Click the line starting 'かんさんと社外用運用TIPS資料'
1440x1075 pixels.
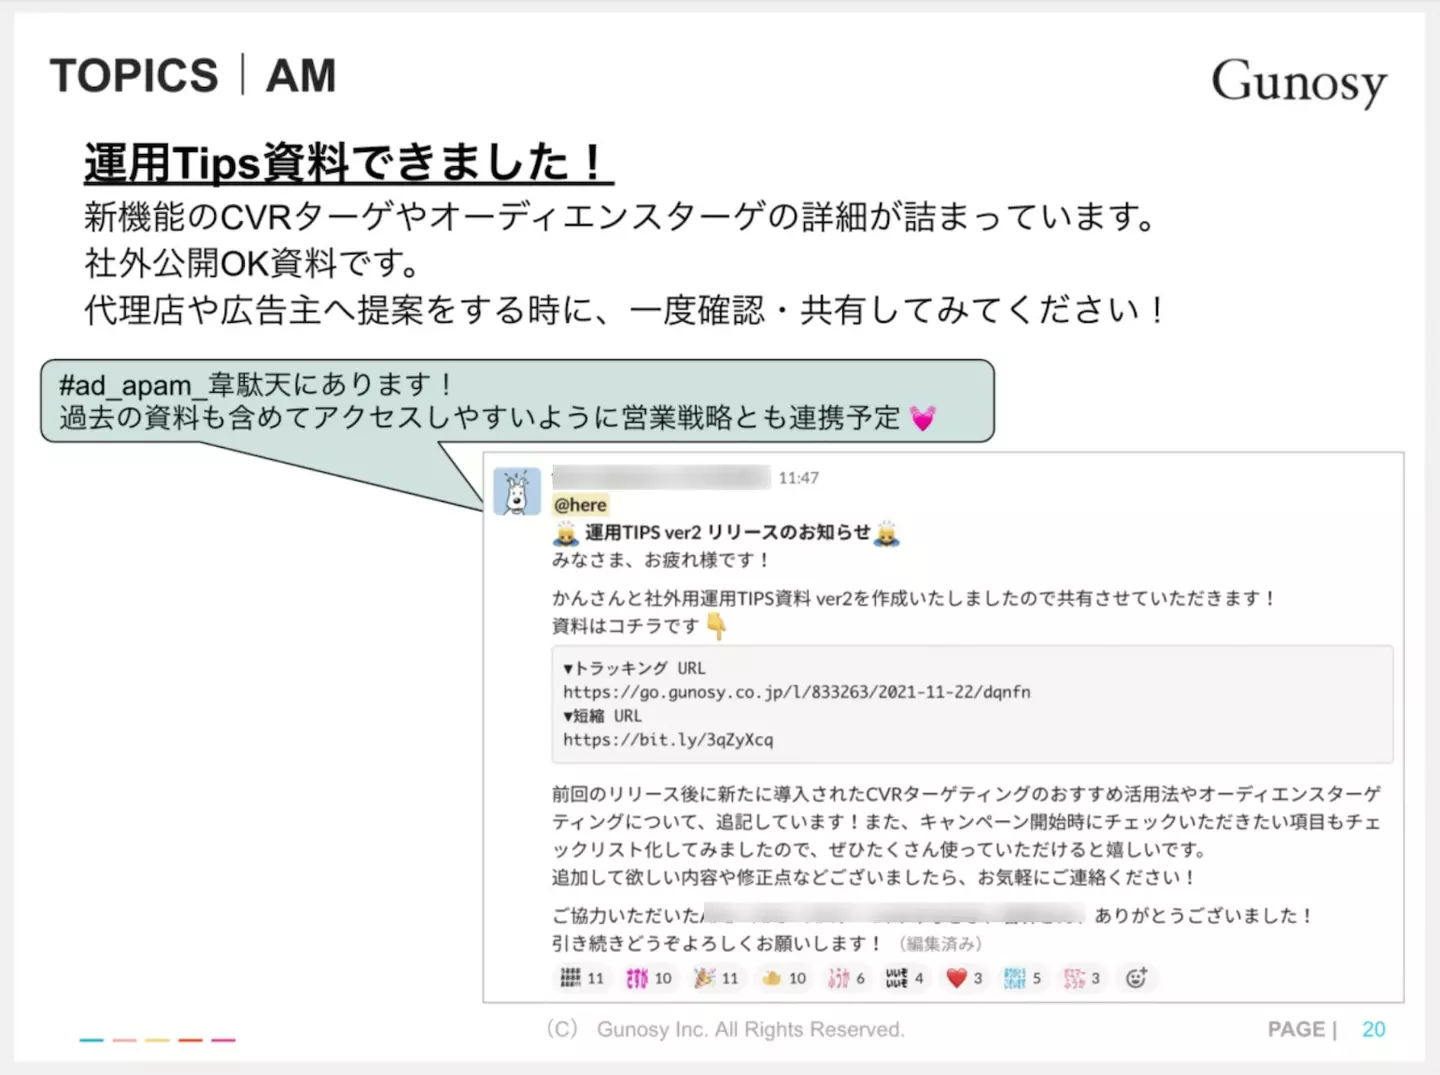tap(915, 598)
